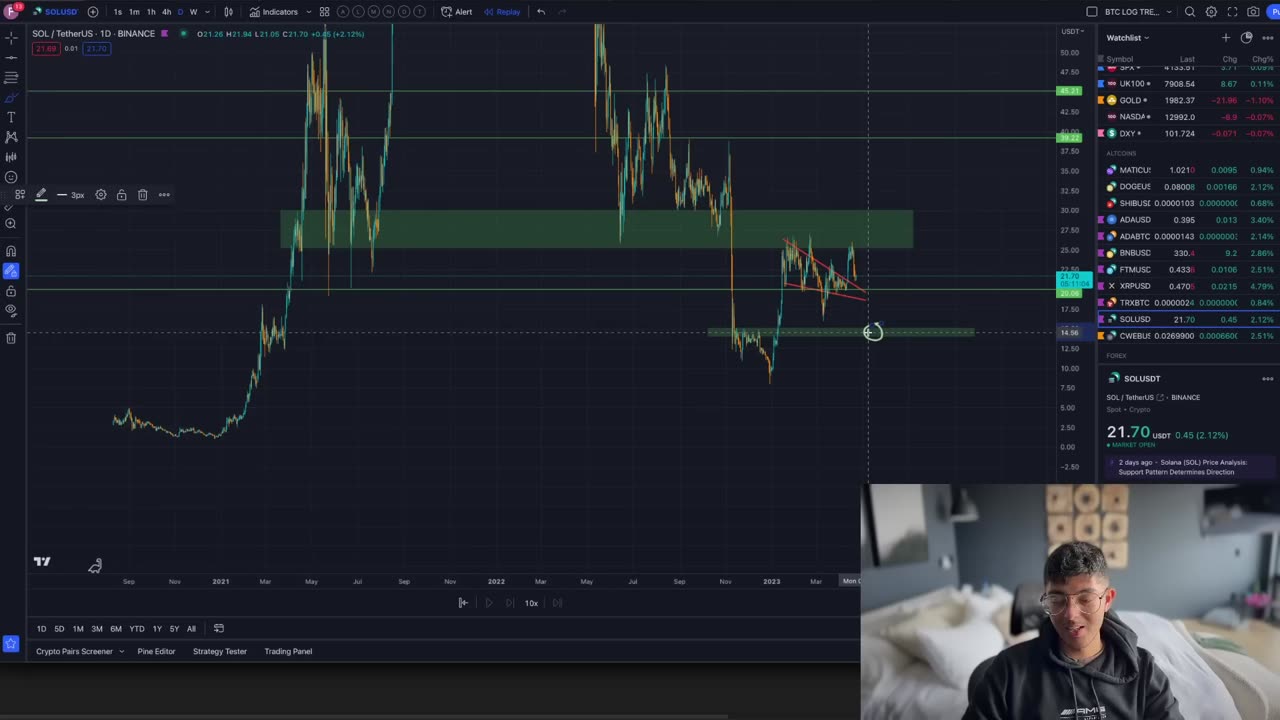This screenshot has width=1280, height=720.
Task: Select the Text annotation tool
Action: (x=11, y=117)
